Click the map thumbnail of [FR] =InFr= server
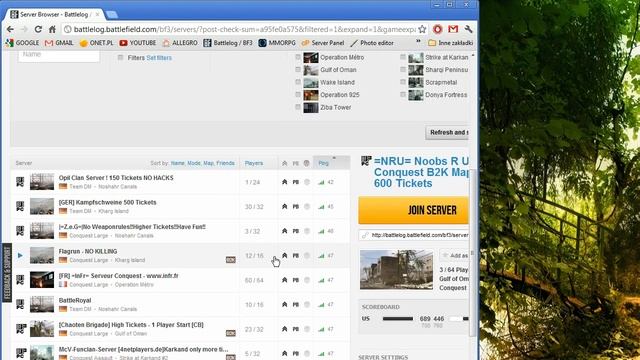 (x=42, y=280)
